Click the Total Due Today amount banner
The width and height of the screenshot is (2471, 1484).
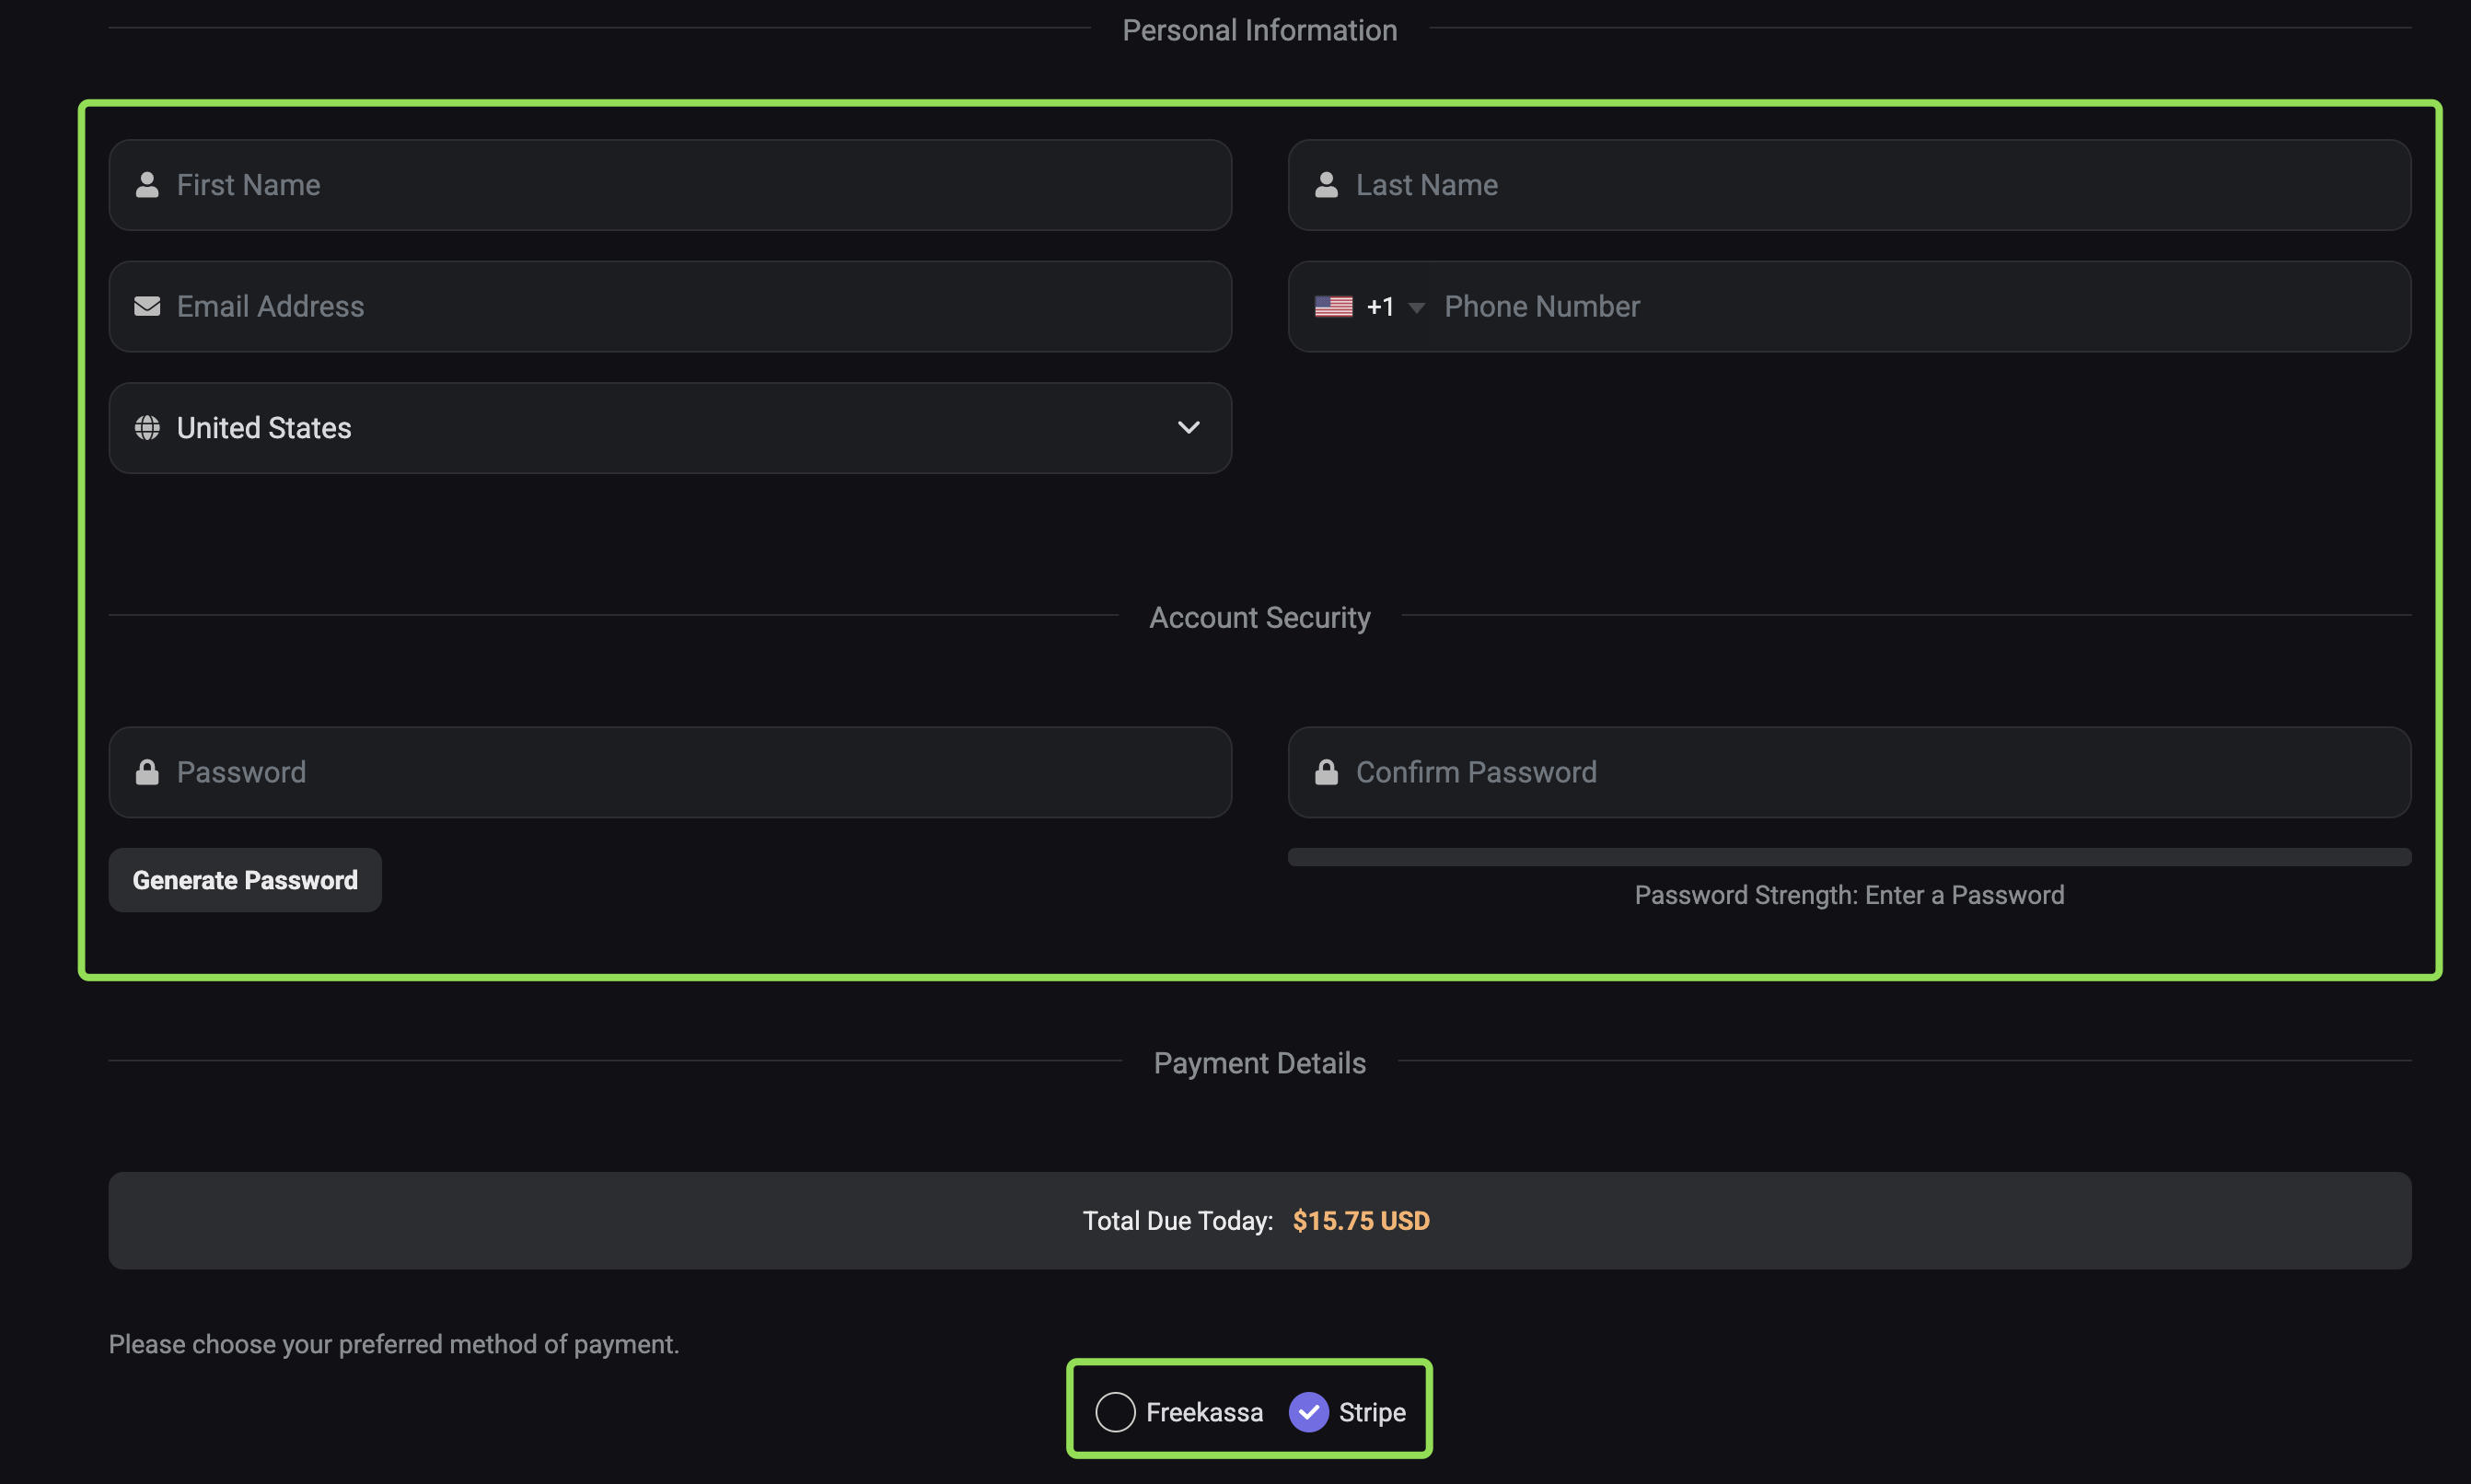pyautogui.click(x=1260, y=1221)
